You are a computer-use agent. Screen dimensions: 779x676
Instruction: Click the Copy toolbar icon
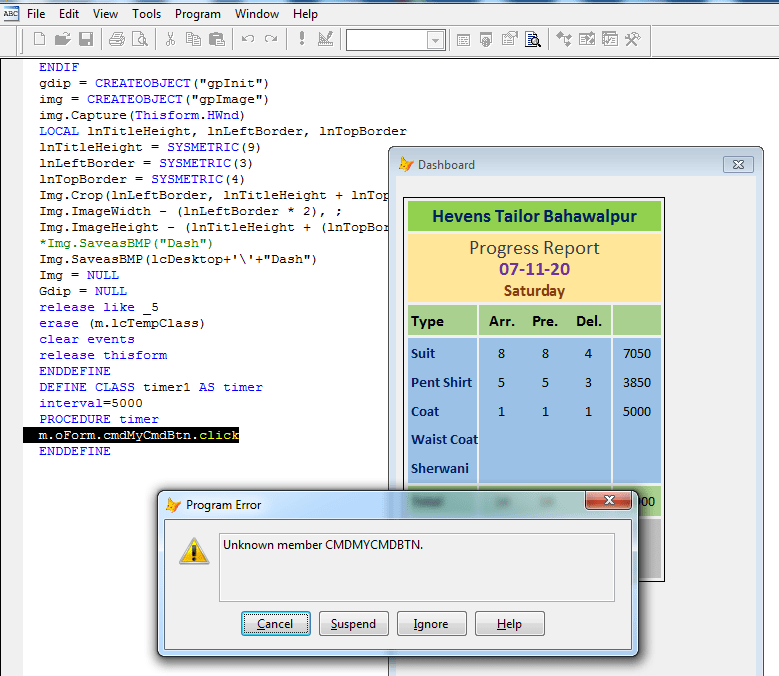coord(193,39)
